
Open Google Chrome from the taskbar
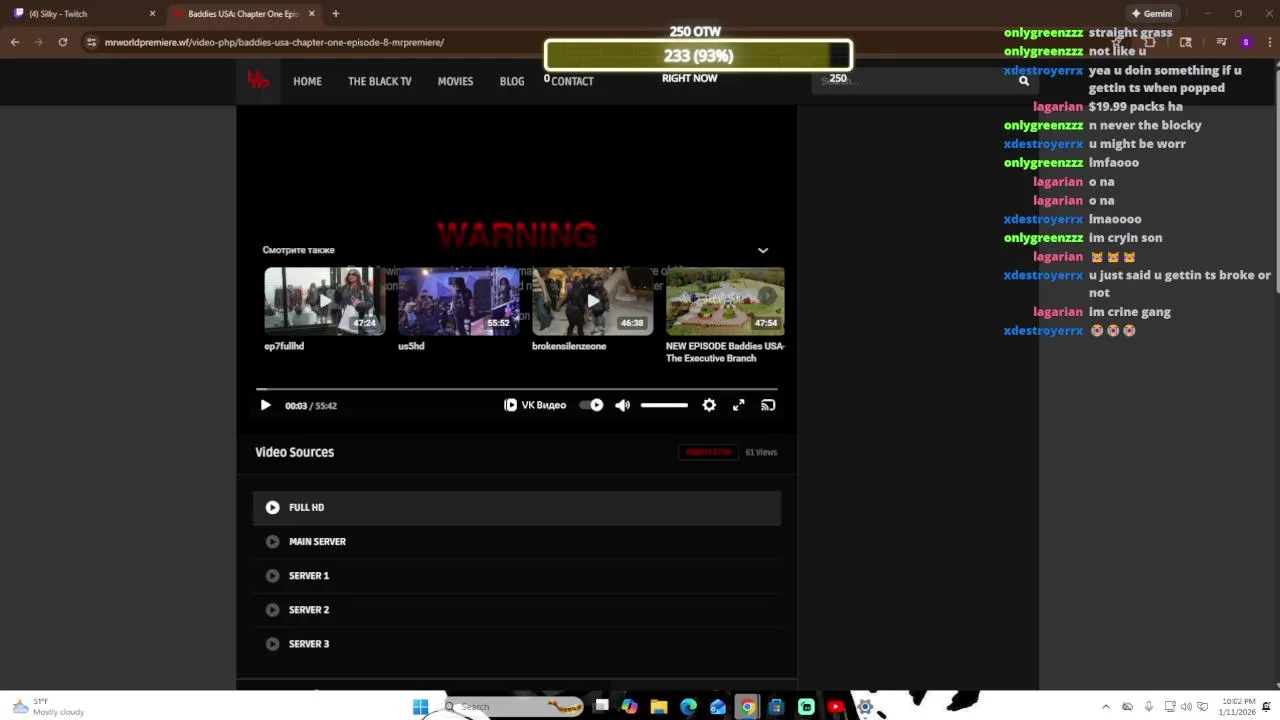(x=747, y=707)
